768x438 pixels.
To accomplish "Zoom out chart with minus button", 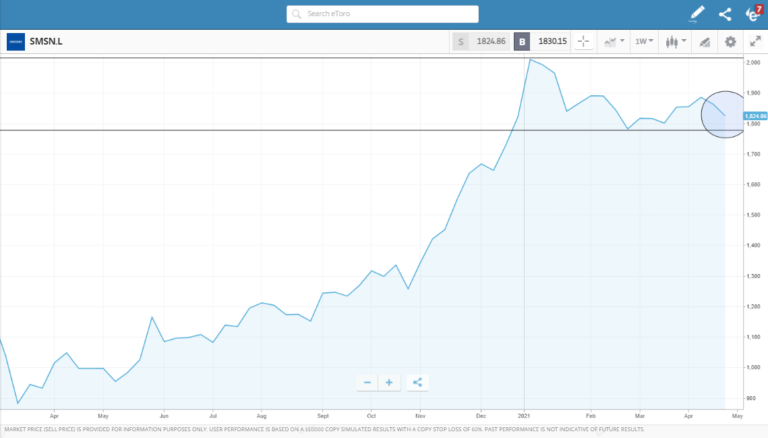I will click(367, 382).
